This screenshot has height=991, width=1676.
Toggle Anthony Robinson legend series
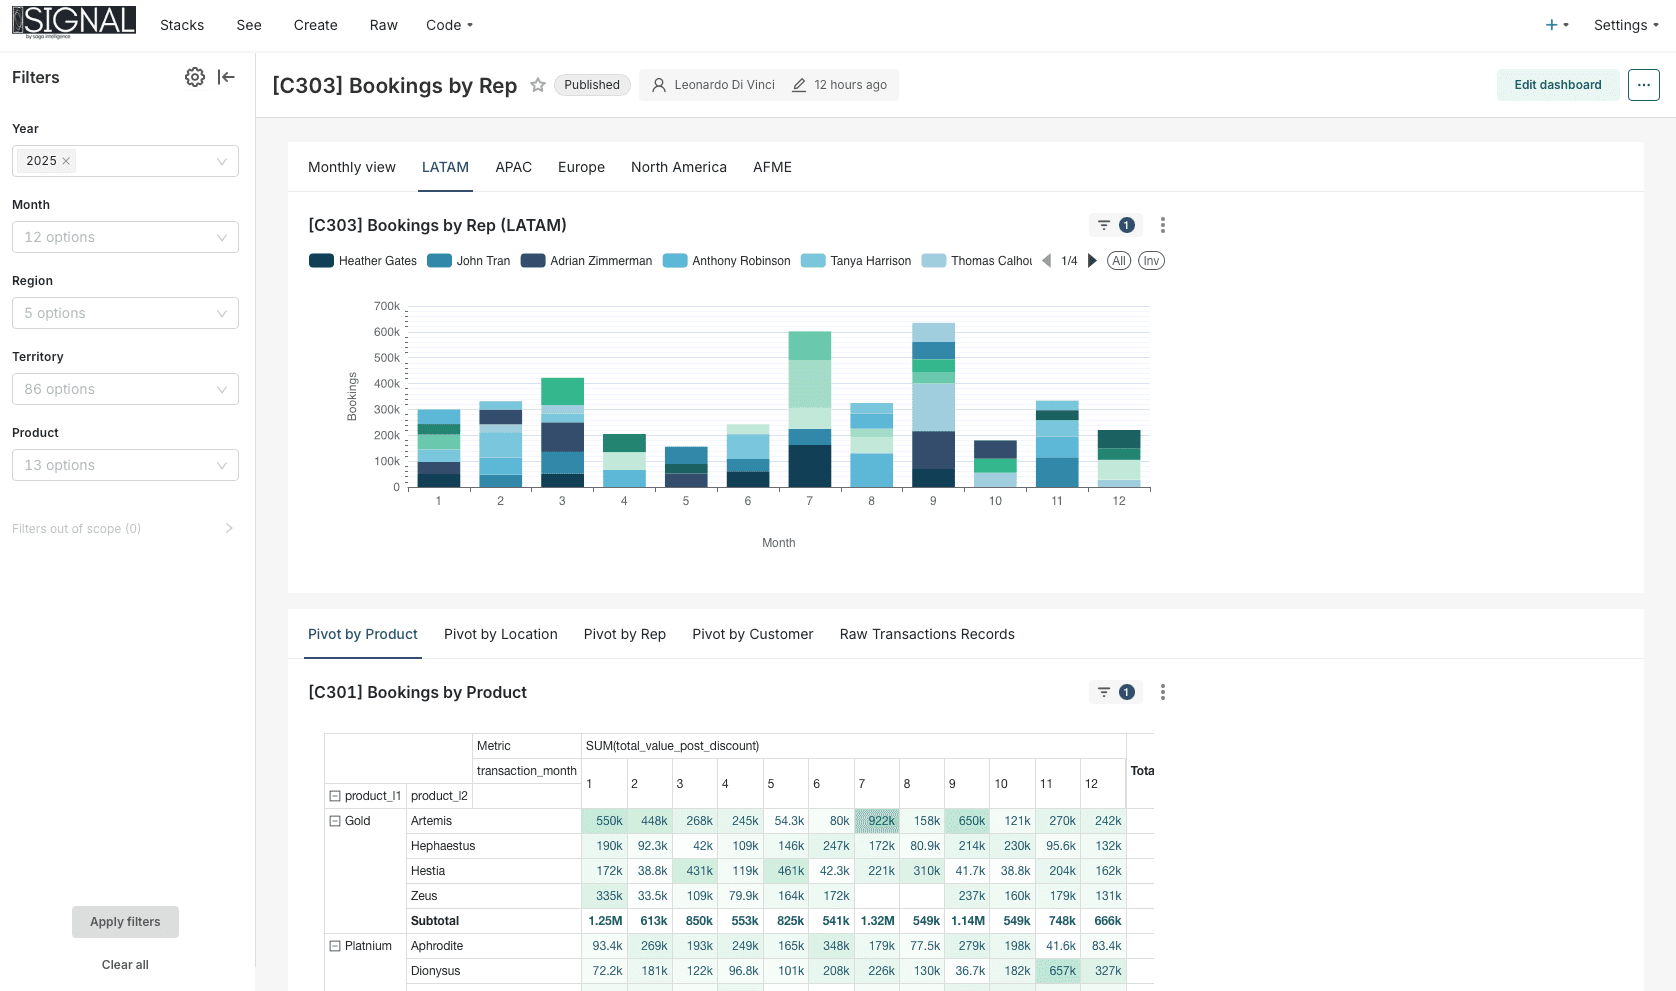727,261
